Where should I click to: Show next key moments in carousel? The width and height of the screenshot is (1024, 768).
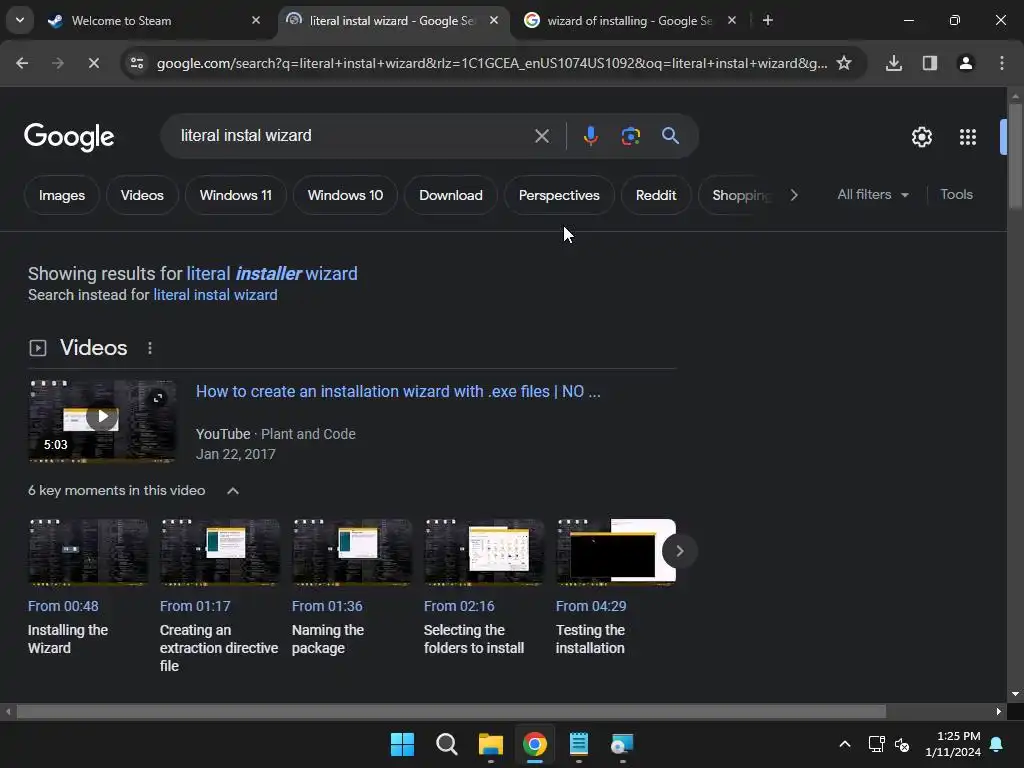point(679,551)
